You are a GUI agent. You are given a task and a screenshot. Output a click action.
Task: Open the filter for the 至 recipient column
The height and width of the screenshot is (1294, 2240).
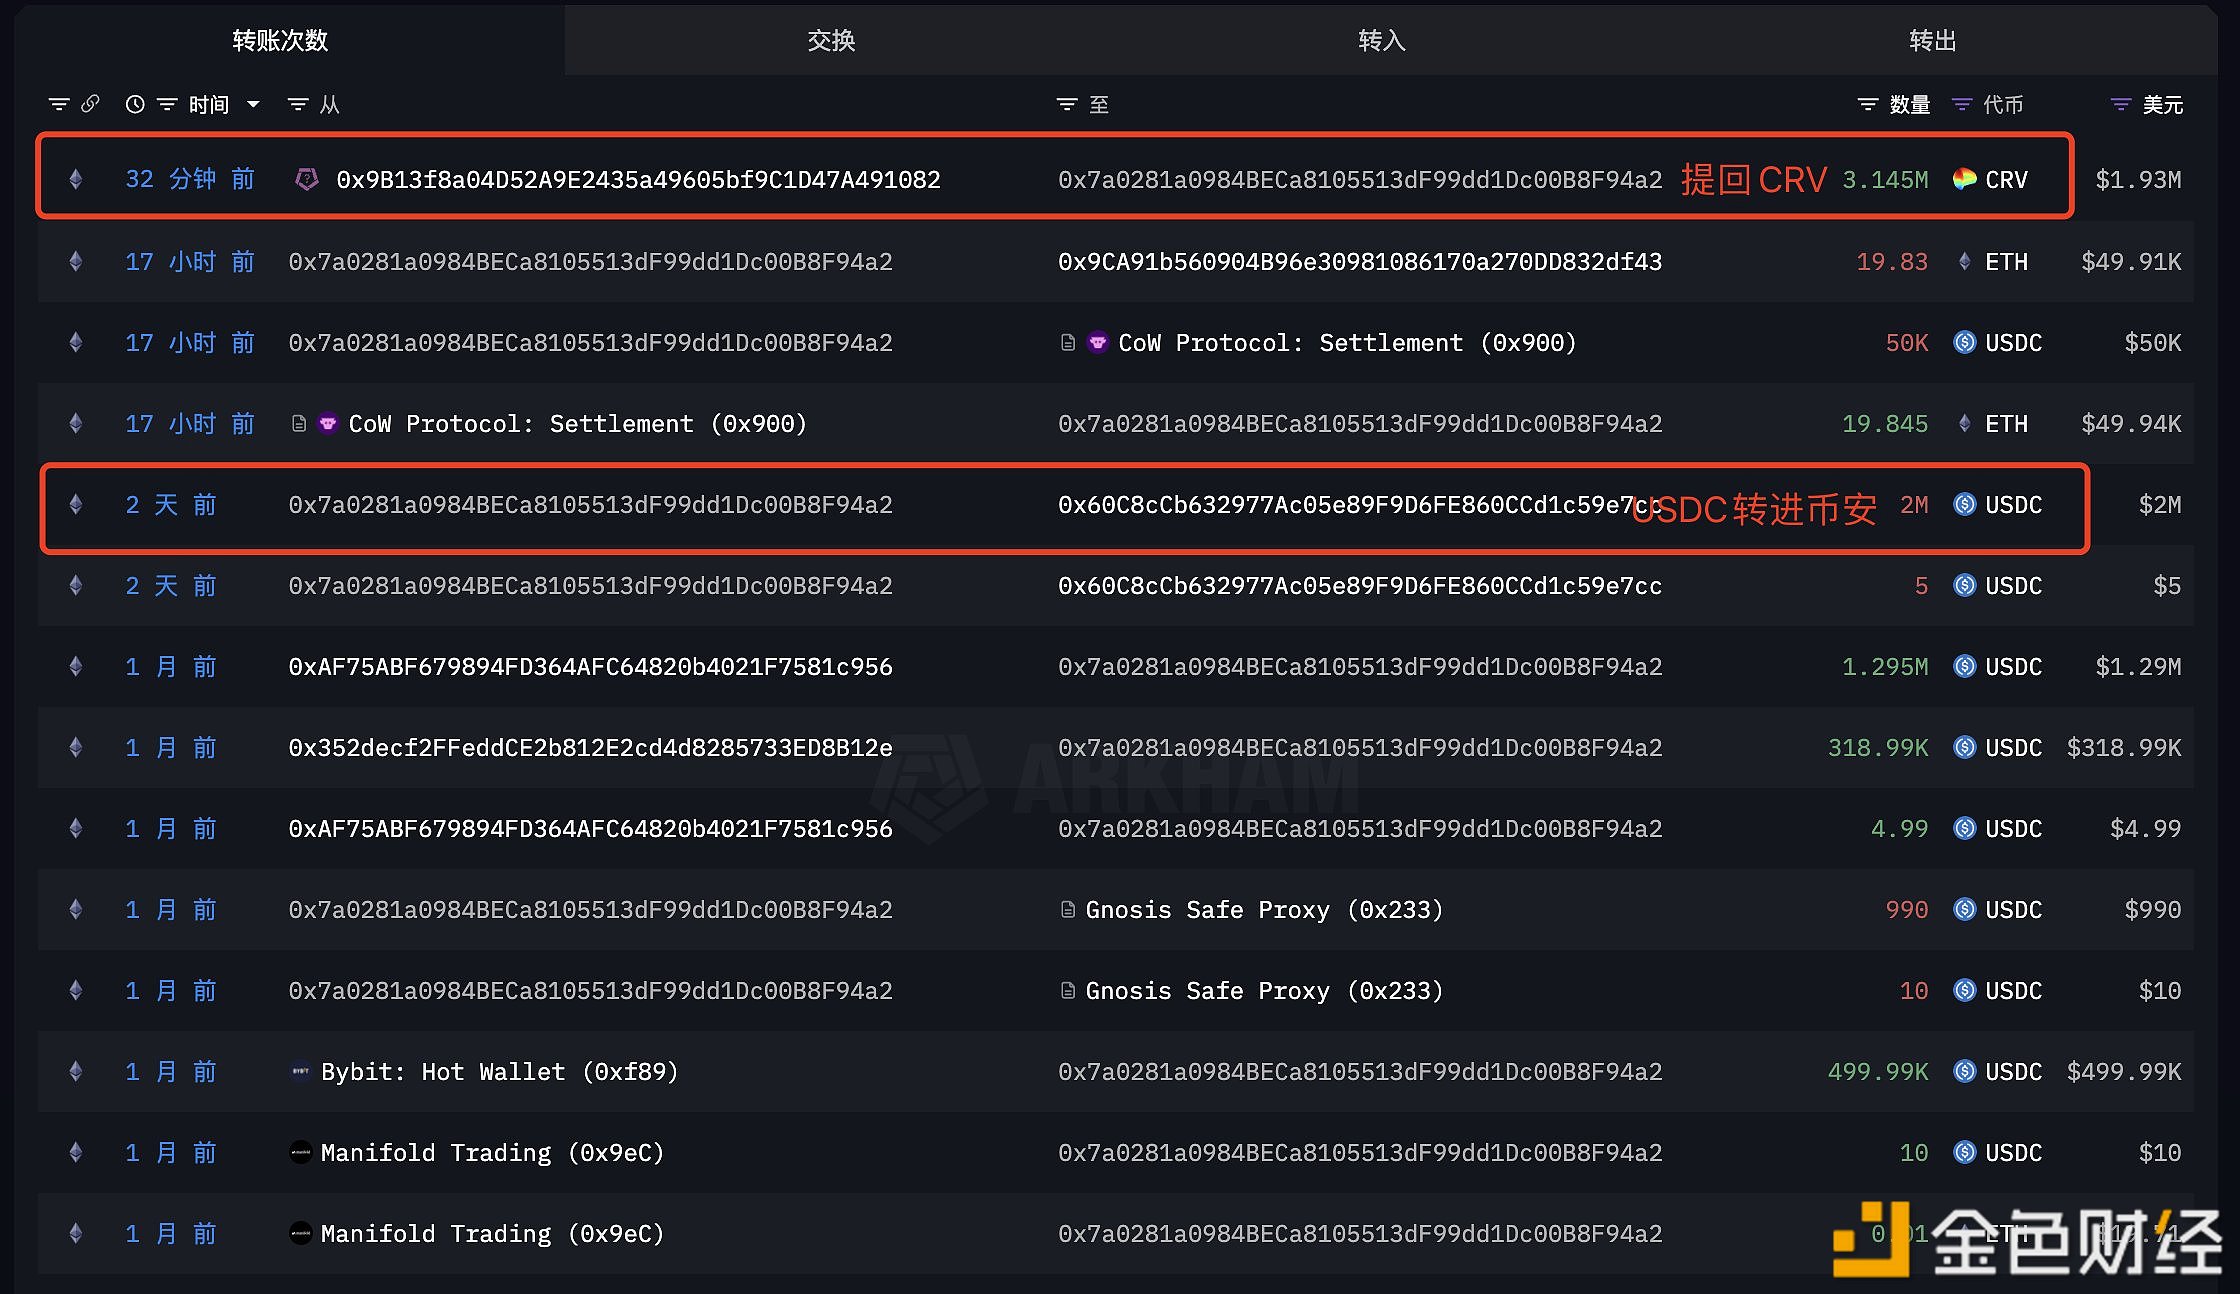click(1067, 104)
